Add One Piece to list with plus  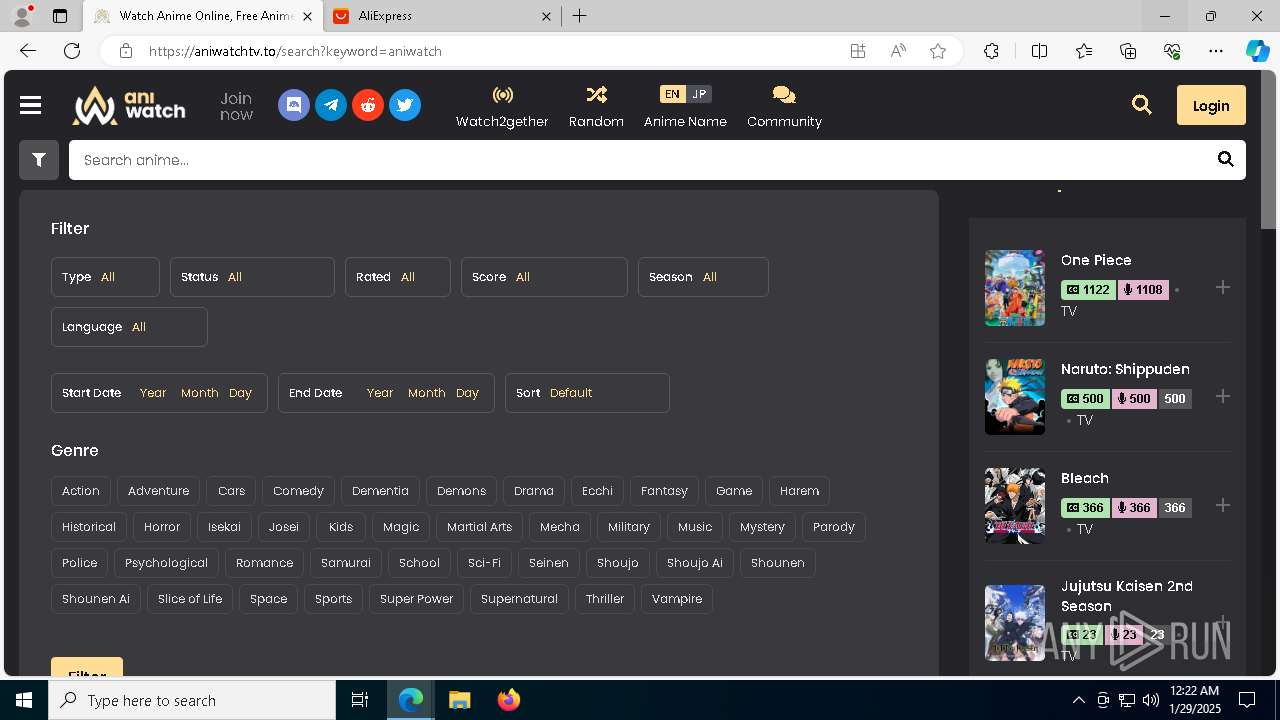click(1222, 288)
